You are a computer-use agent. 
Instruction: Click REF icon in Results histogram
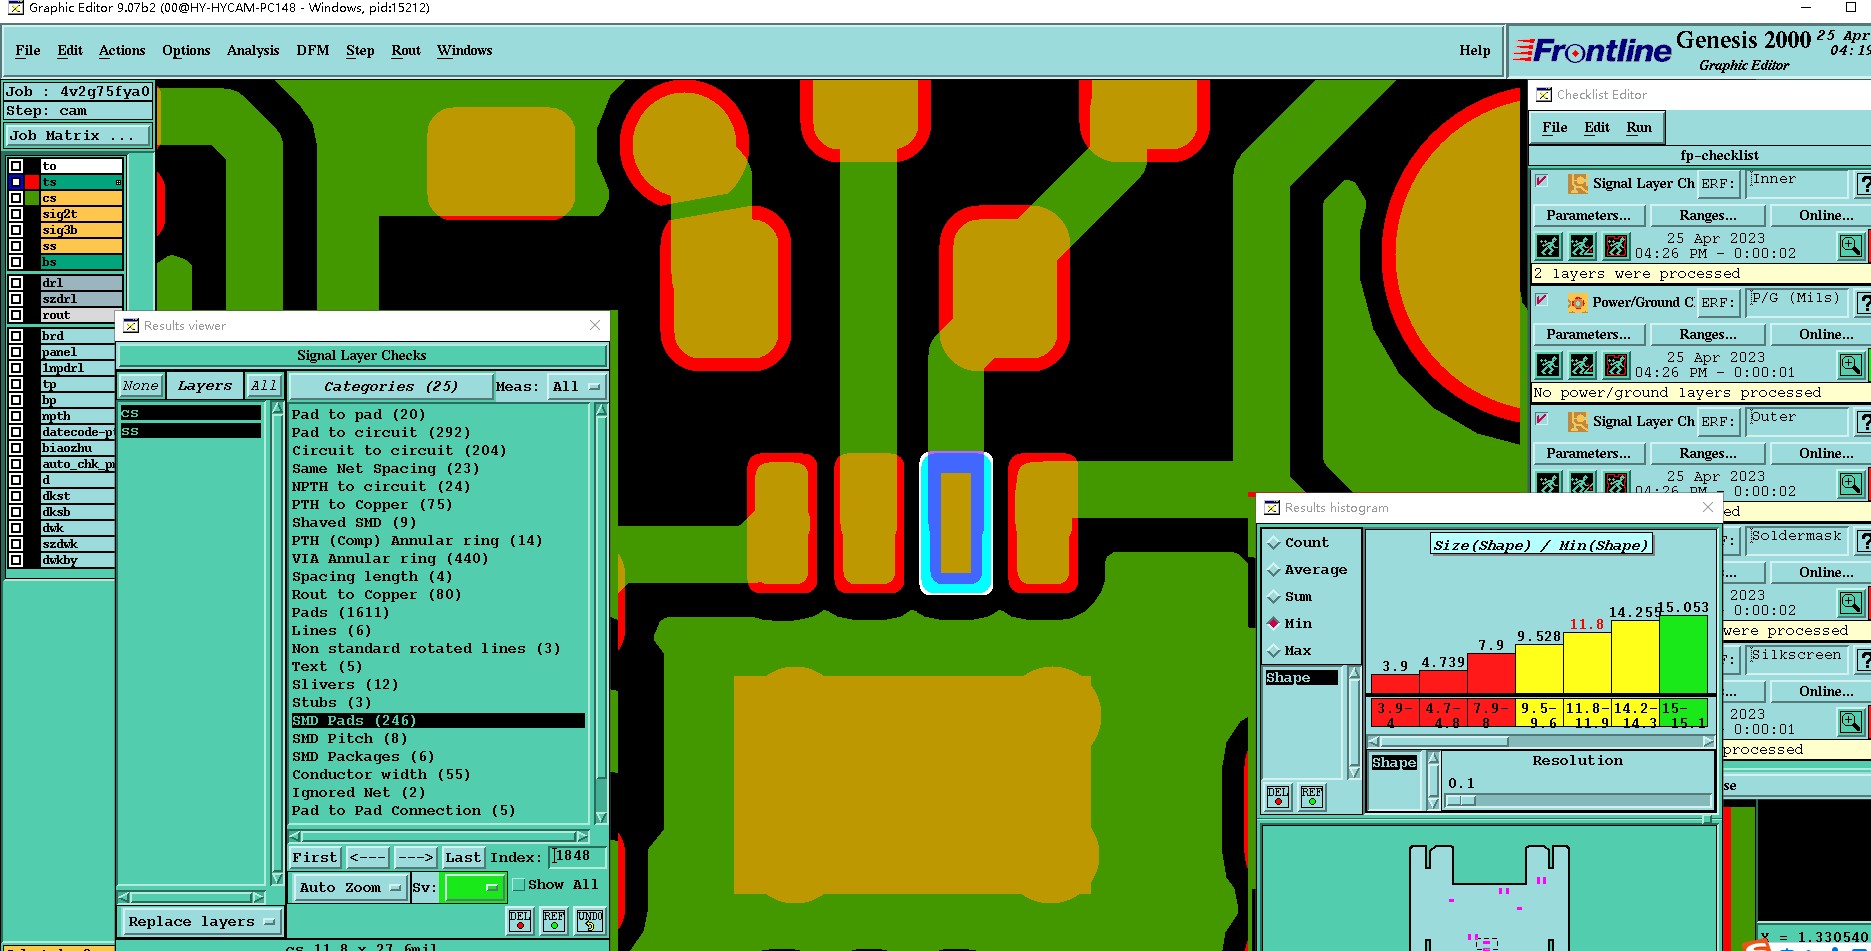(1312, 797)
